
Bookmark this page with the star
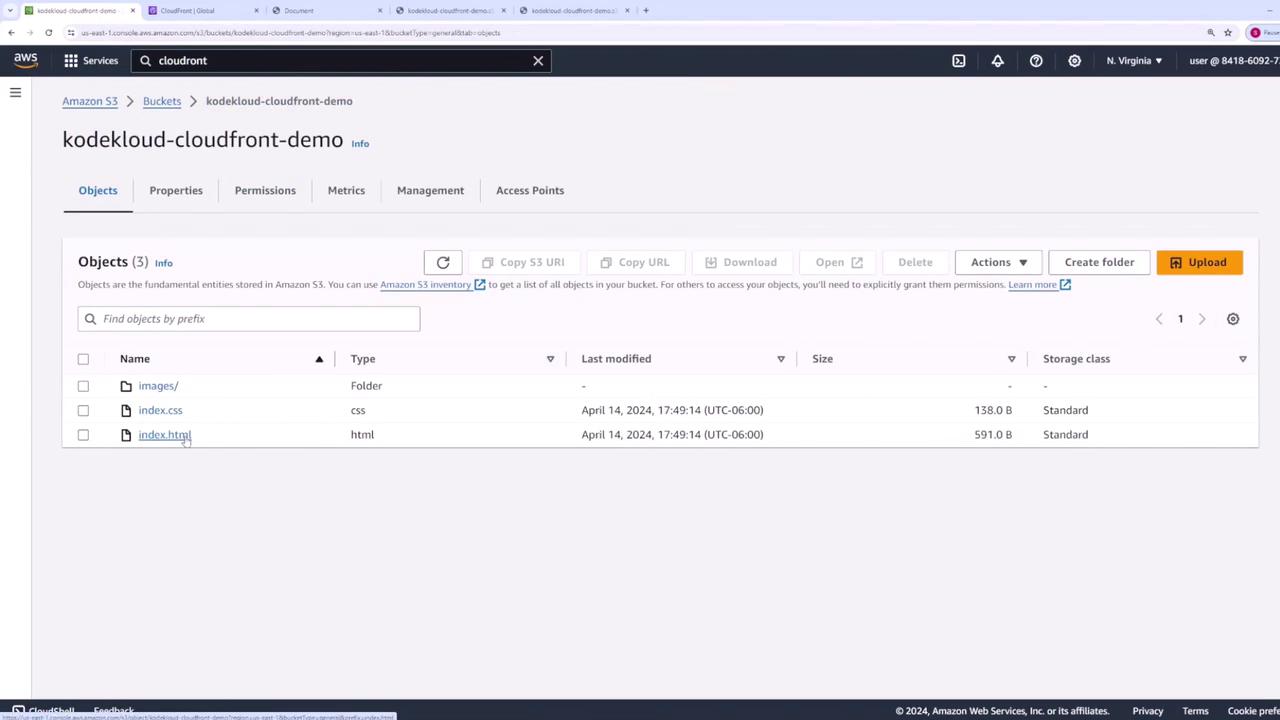coord(1228,32)
